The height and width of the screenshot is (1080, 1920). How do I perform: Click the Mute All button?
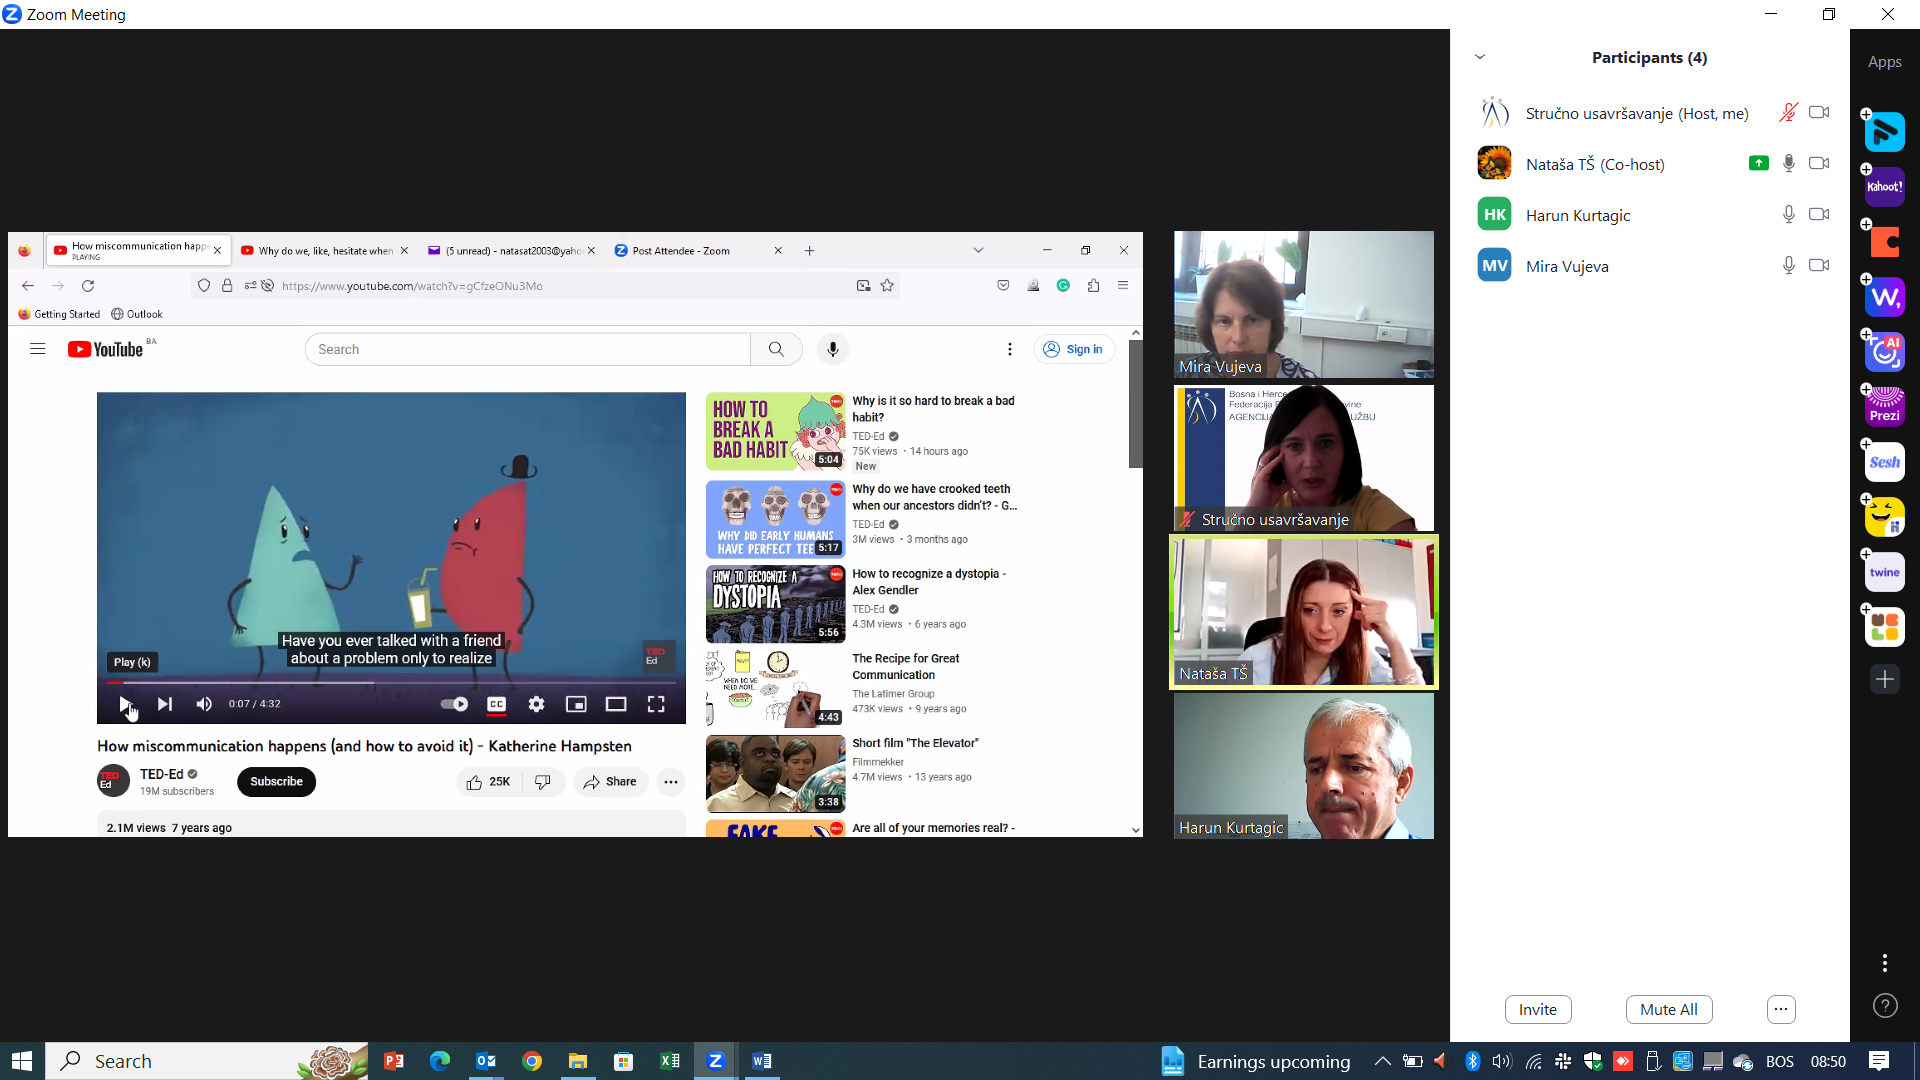pyautogui.click(x=1668, y=1010)
